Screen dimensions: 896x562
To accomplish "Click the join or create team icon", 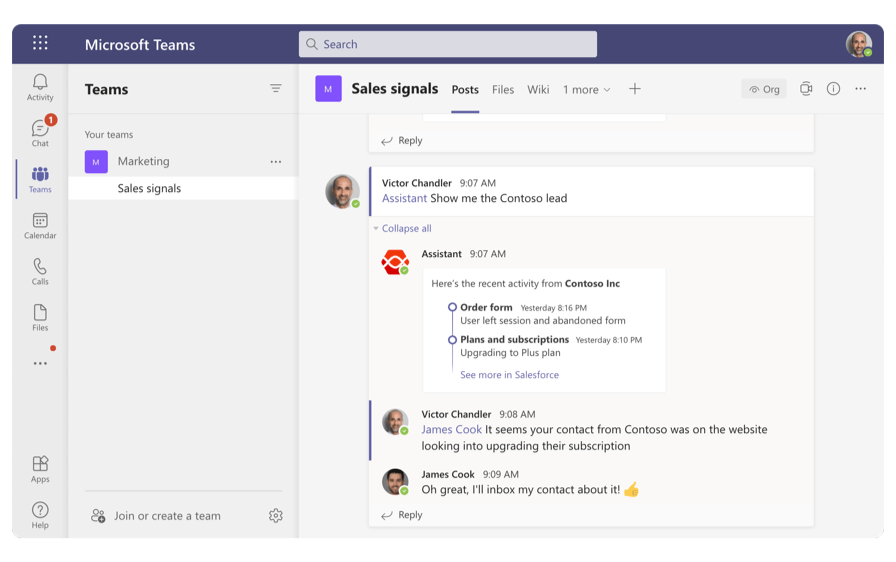I will [x=98, y=516].
